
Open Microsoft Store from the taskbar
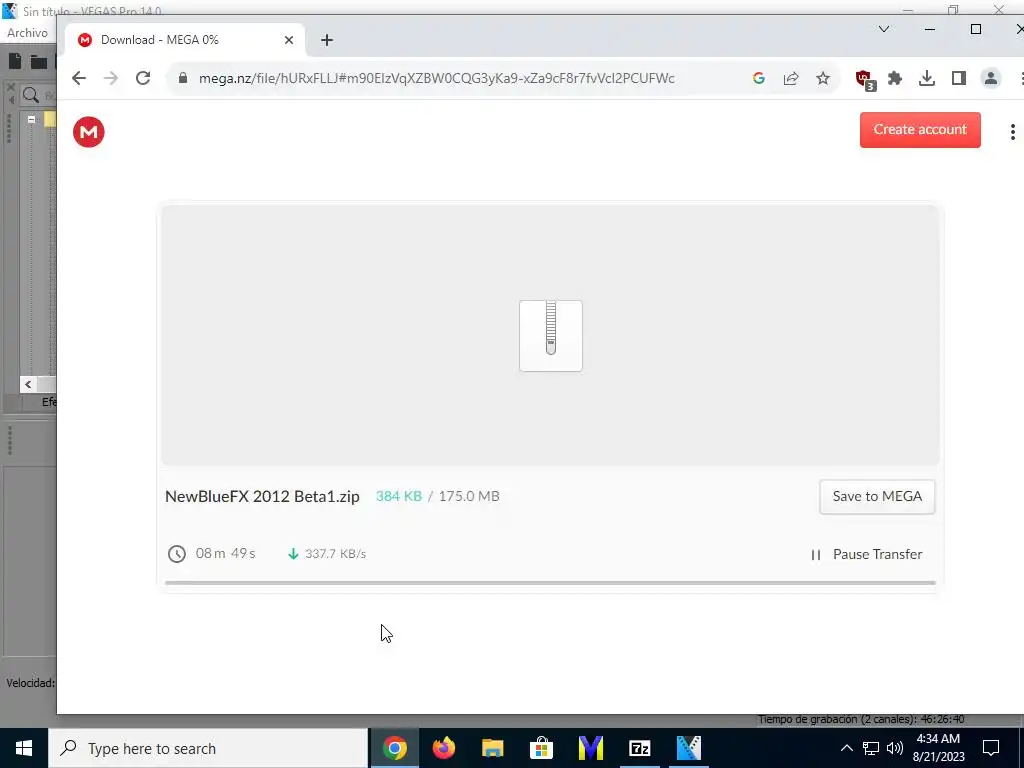pos(541,748)
